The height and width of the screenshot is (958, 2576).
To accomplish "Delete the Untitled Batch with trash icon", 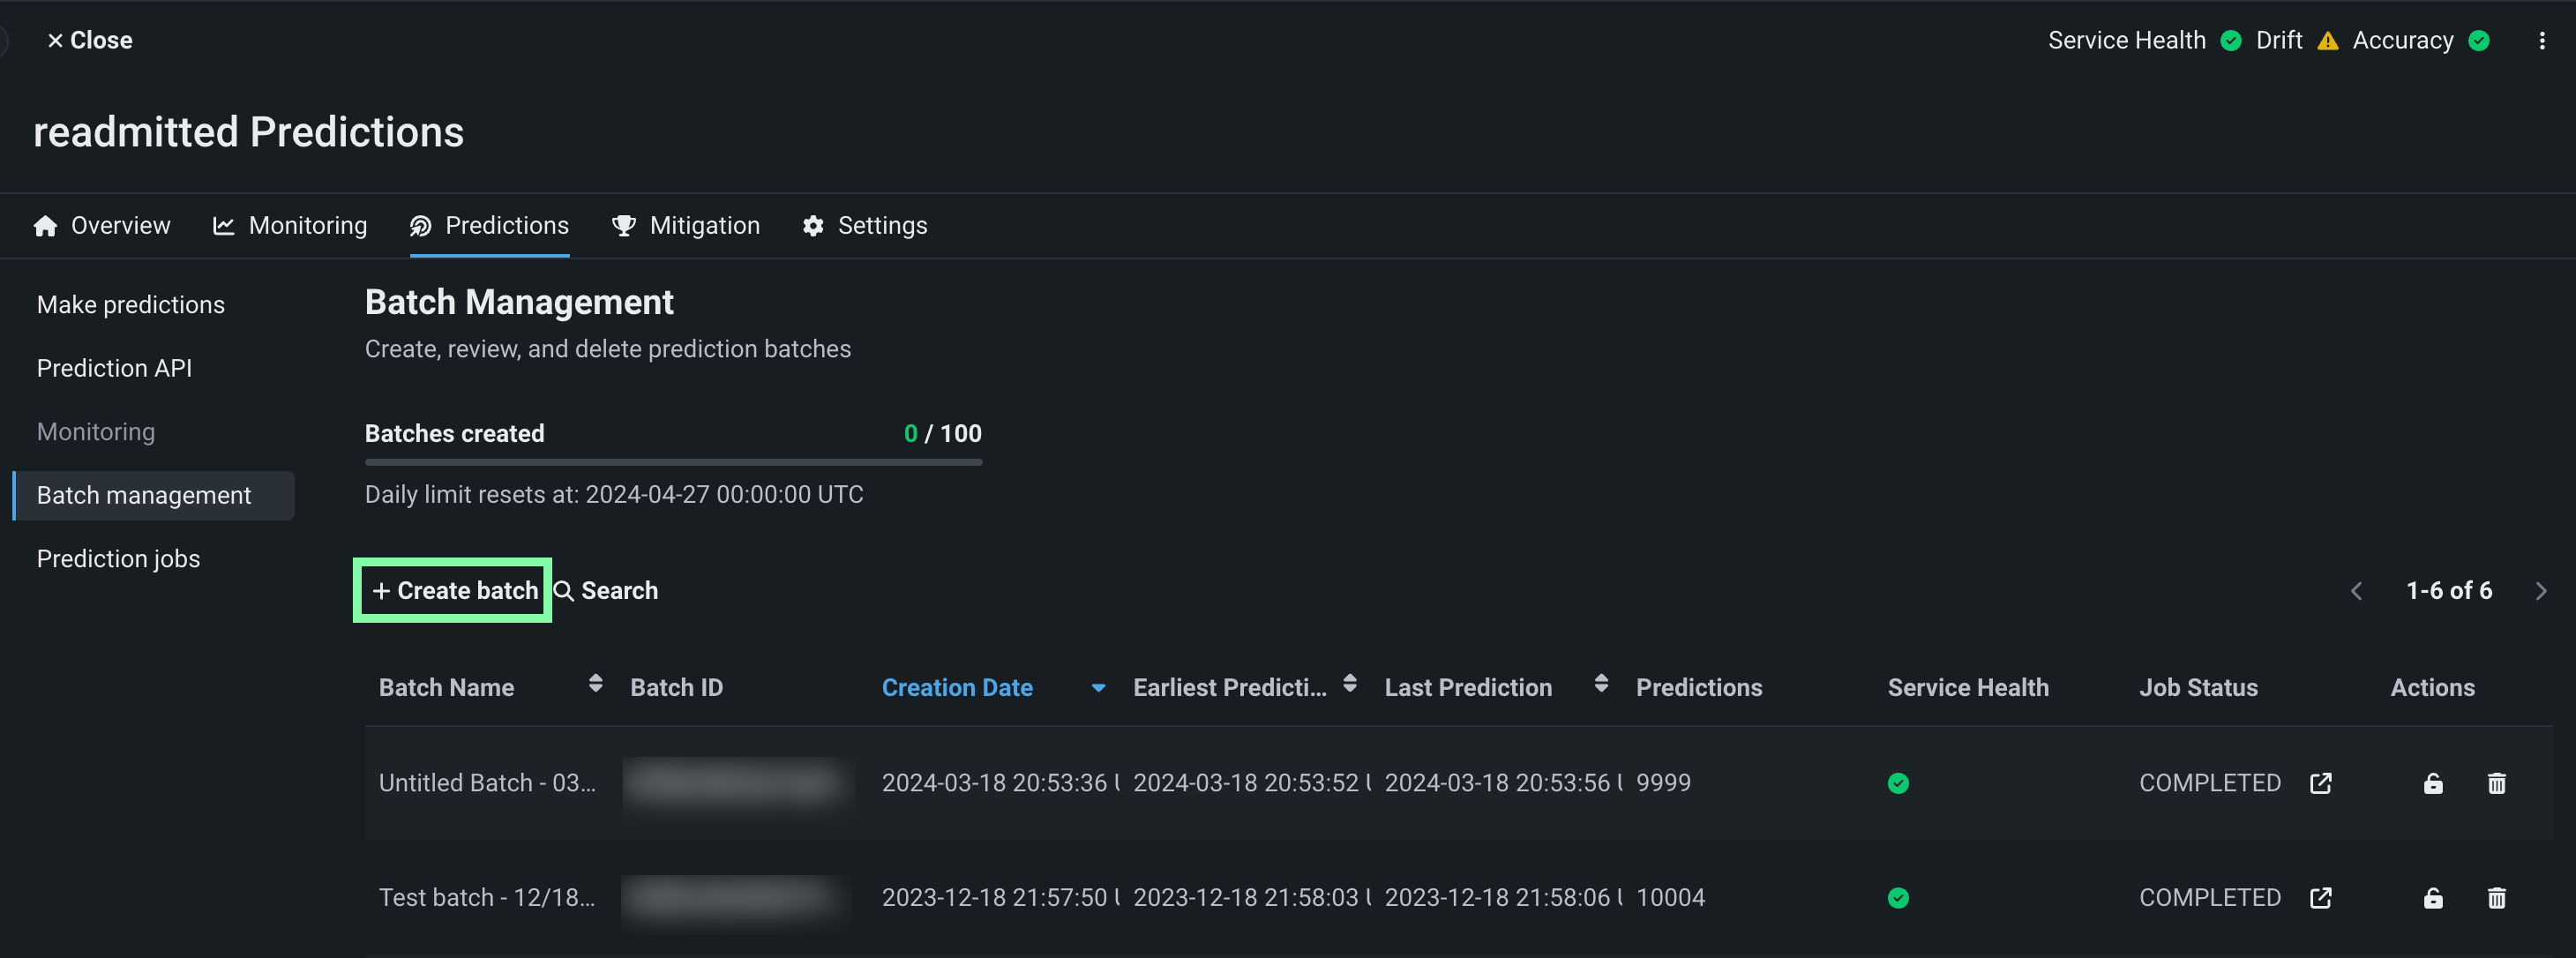I will click(x=2496, y=783).
